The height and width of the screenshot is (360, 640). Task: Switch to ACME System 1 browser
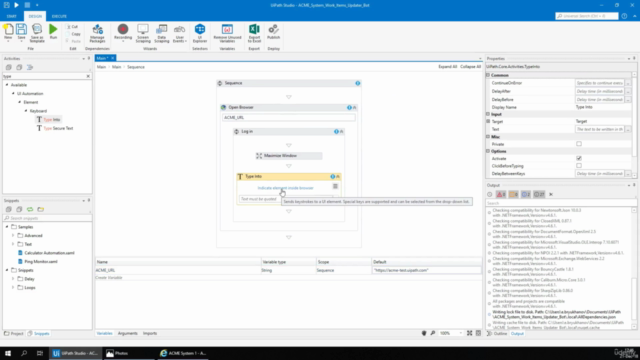[x=183, y=353]
